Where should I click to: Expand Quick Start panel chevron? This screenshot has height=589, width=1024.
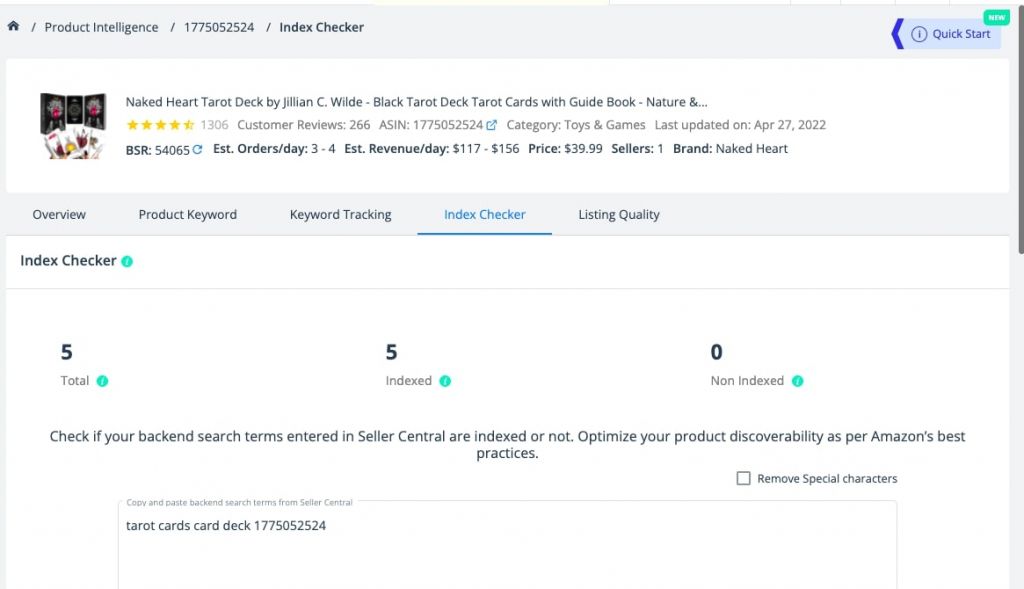898,33
